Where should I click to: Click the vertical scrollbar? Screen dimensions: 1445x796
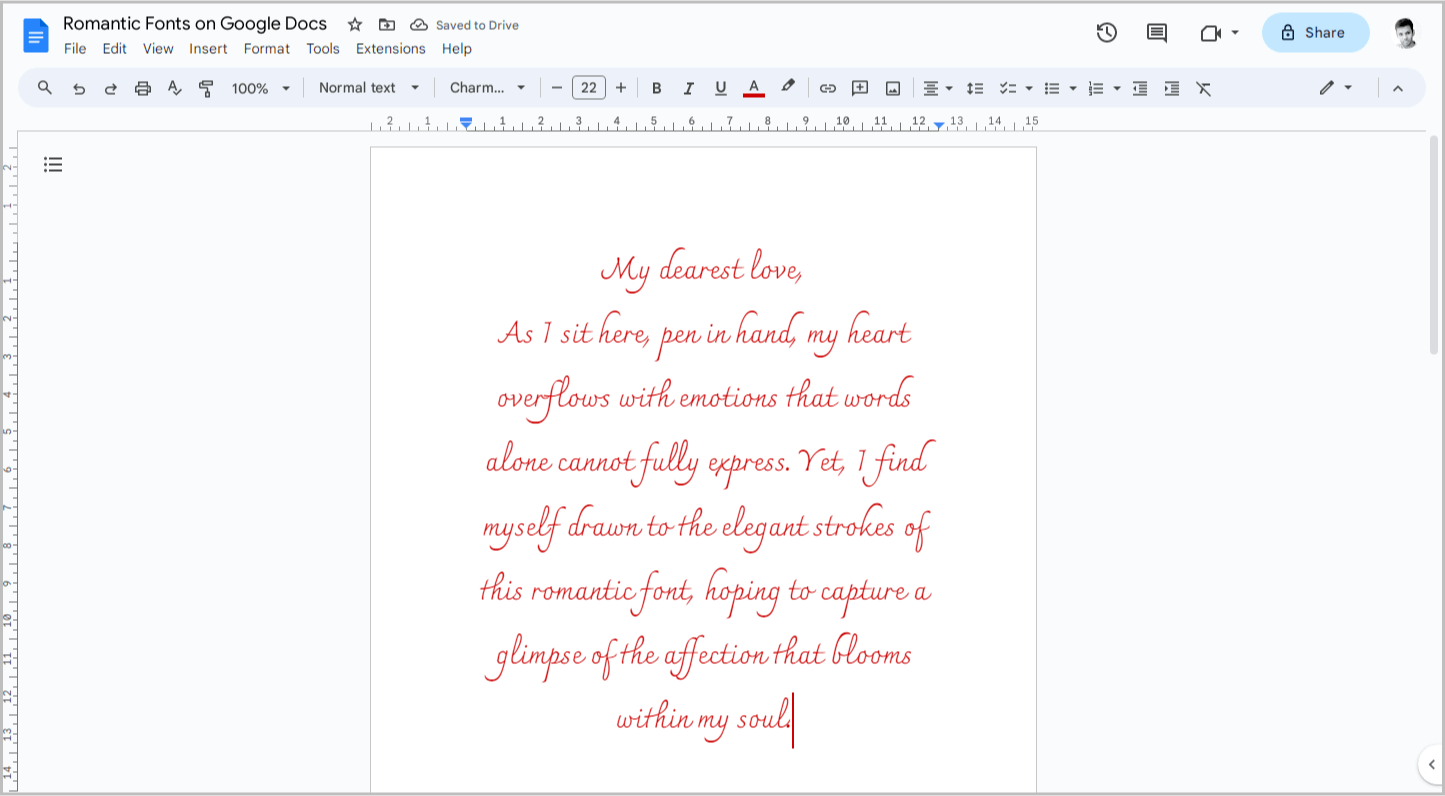[x=1434, y=245]
